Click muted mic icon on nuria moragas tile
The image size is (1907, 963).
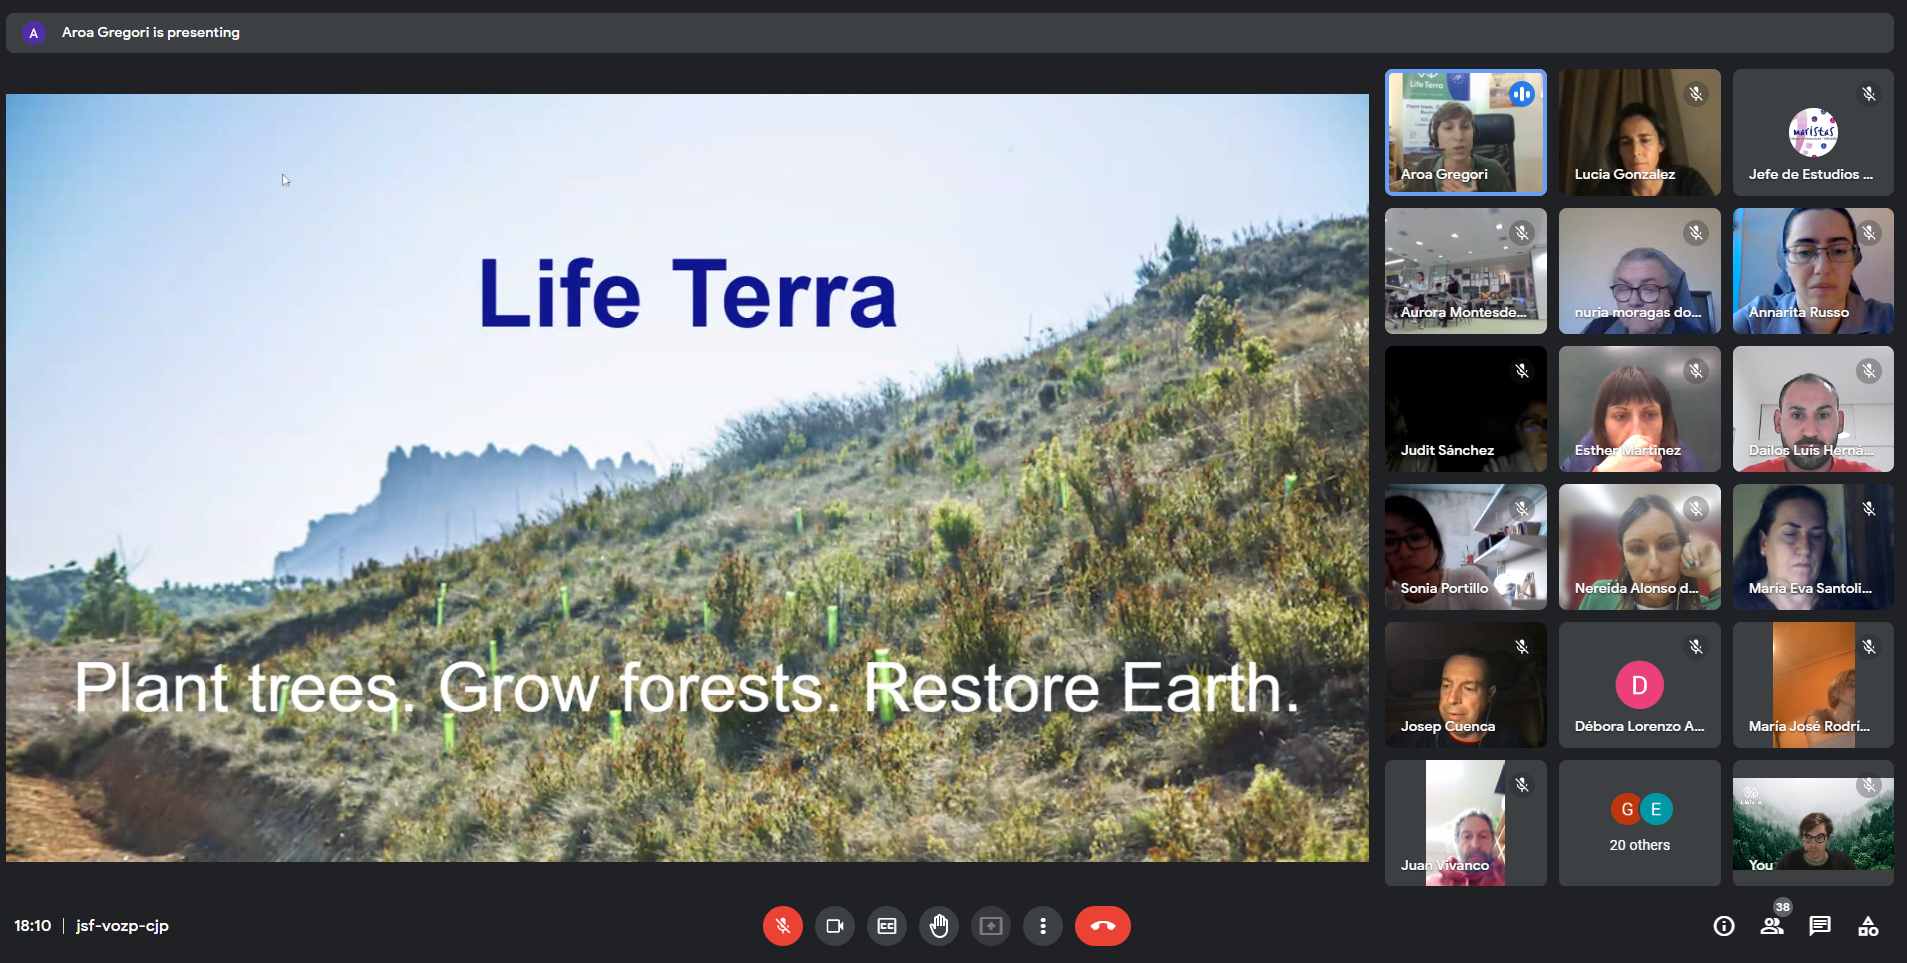pos(1696,233)
